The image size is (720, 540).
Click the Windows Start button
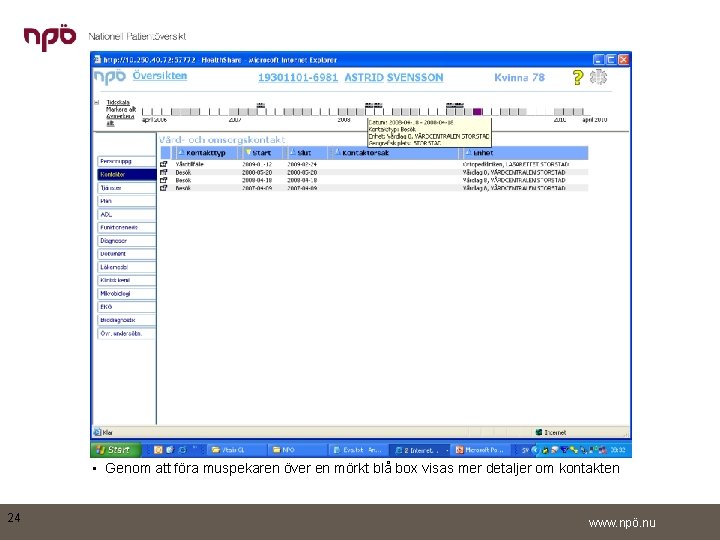115,450
